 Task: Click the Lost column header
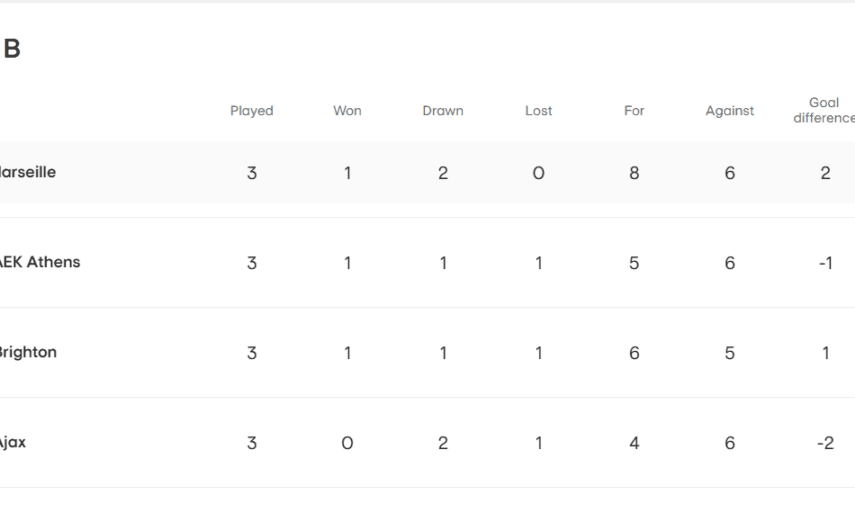pos(538,111)
